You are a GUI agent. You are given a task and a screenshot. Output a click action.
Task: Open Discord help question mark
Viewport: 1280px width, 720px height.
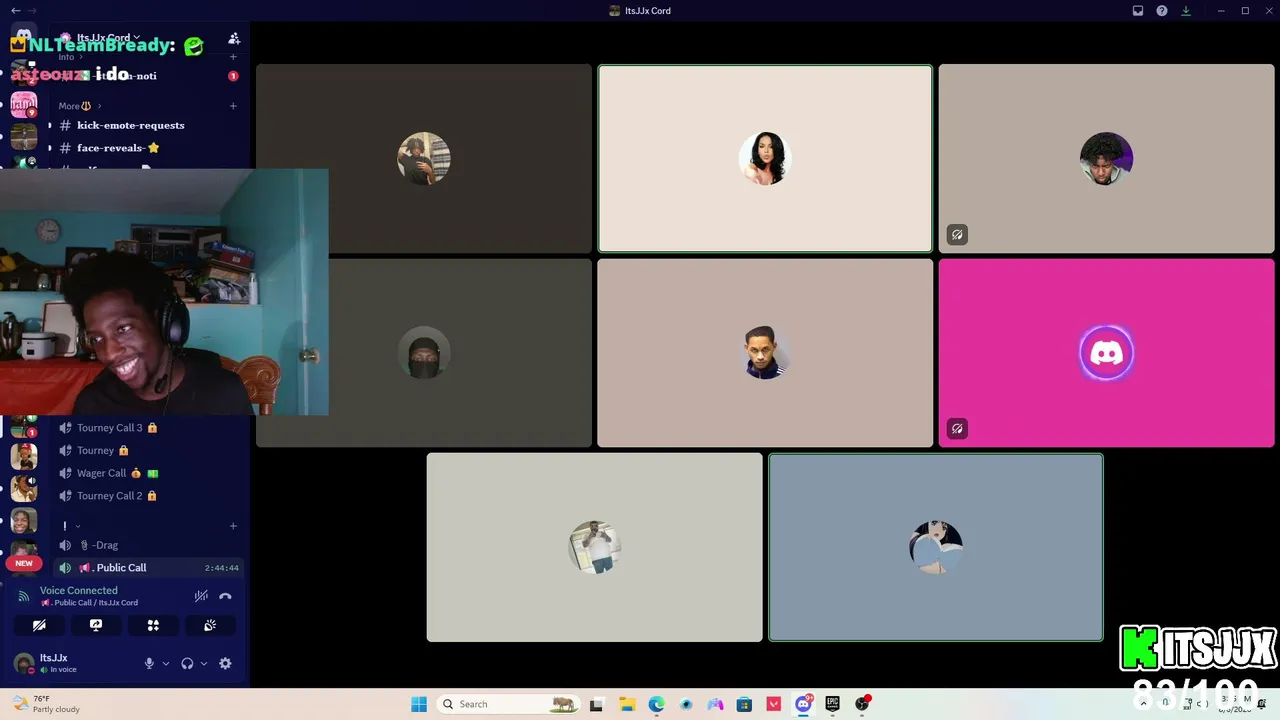(1162, 11)
